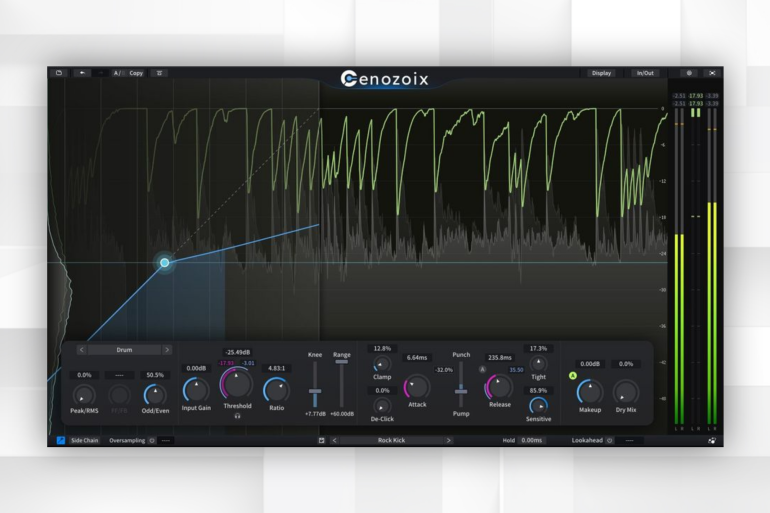Open the settings gear in top bar

(x=689, y=73)
